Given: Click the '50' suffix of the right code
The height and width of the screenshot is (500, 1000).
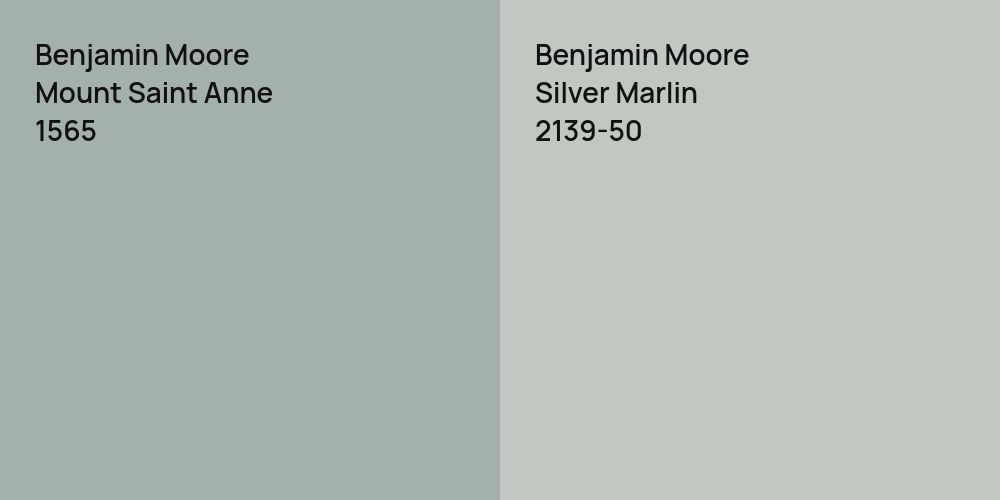Looking at the screenshot, I should pyautogui.click(x=626, y=131).
